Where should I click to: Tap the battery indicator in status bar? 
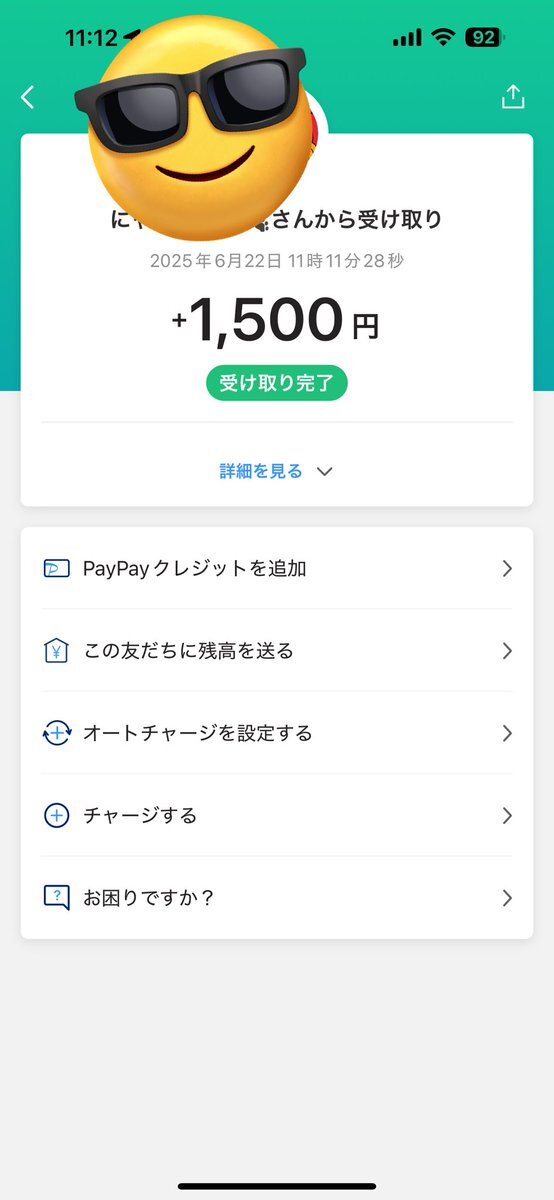[x=484, y=38]
